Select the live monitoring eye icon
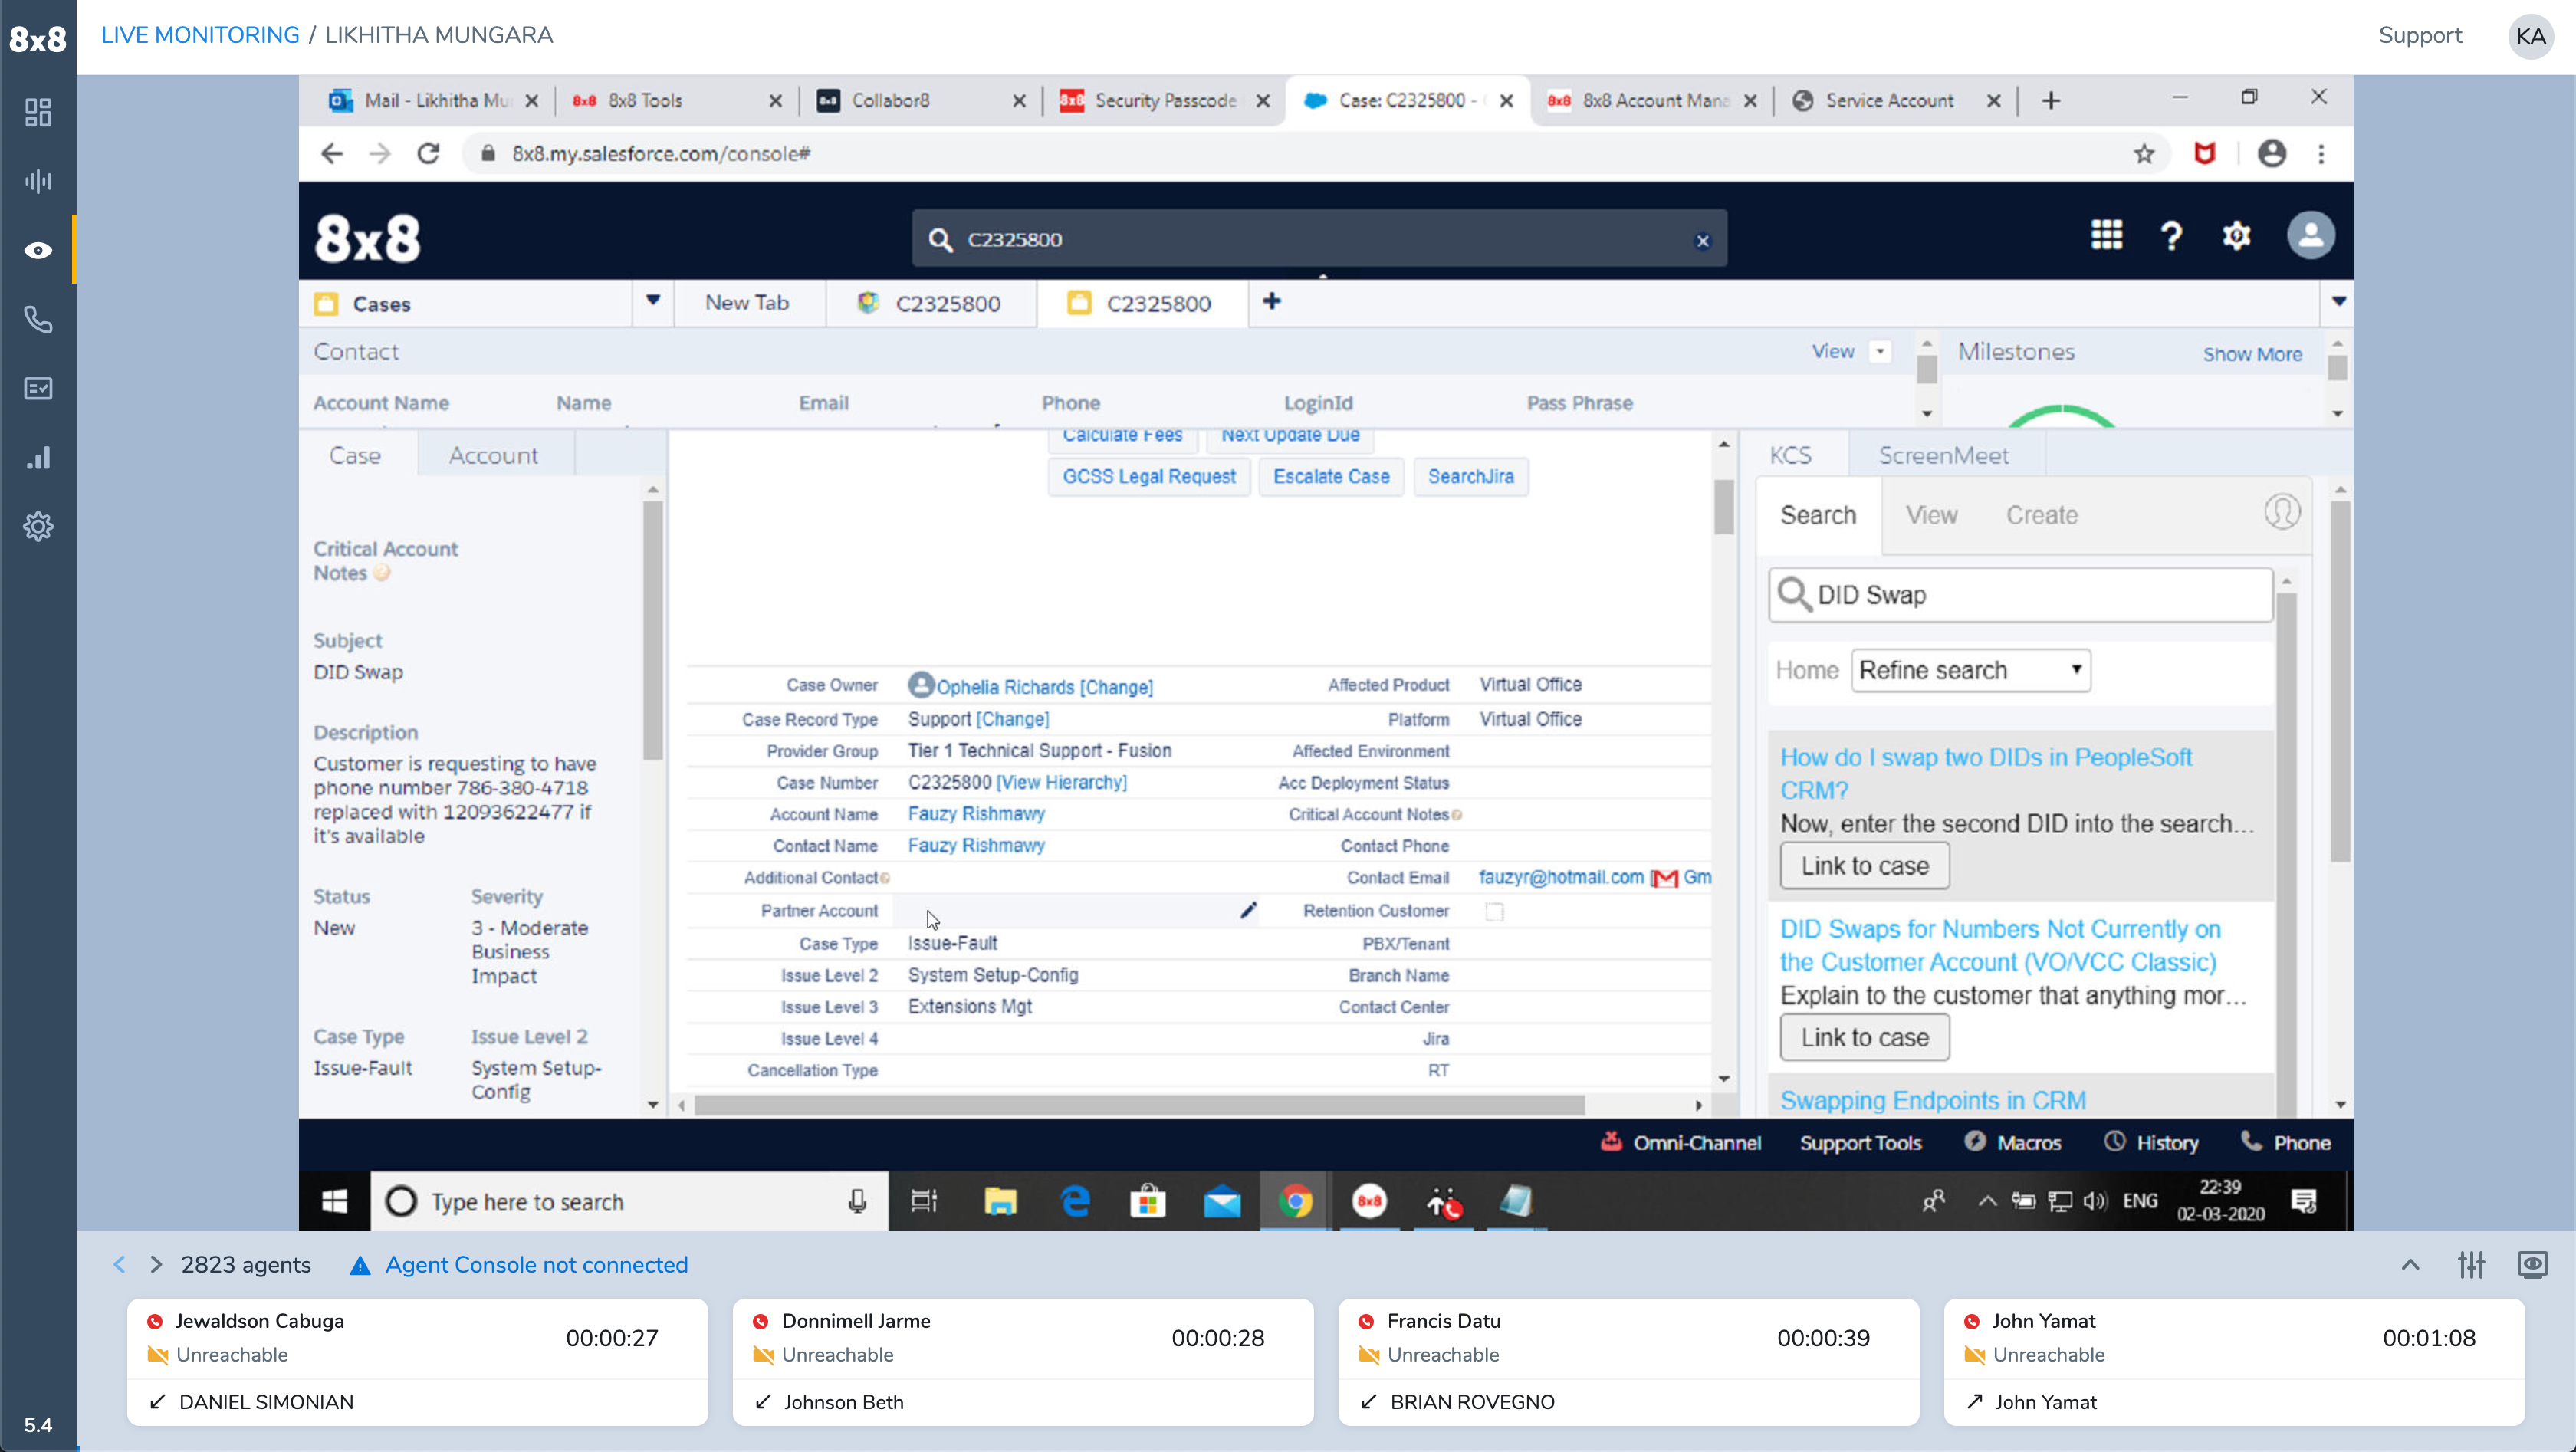 click(38, 250)
